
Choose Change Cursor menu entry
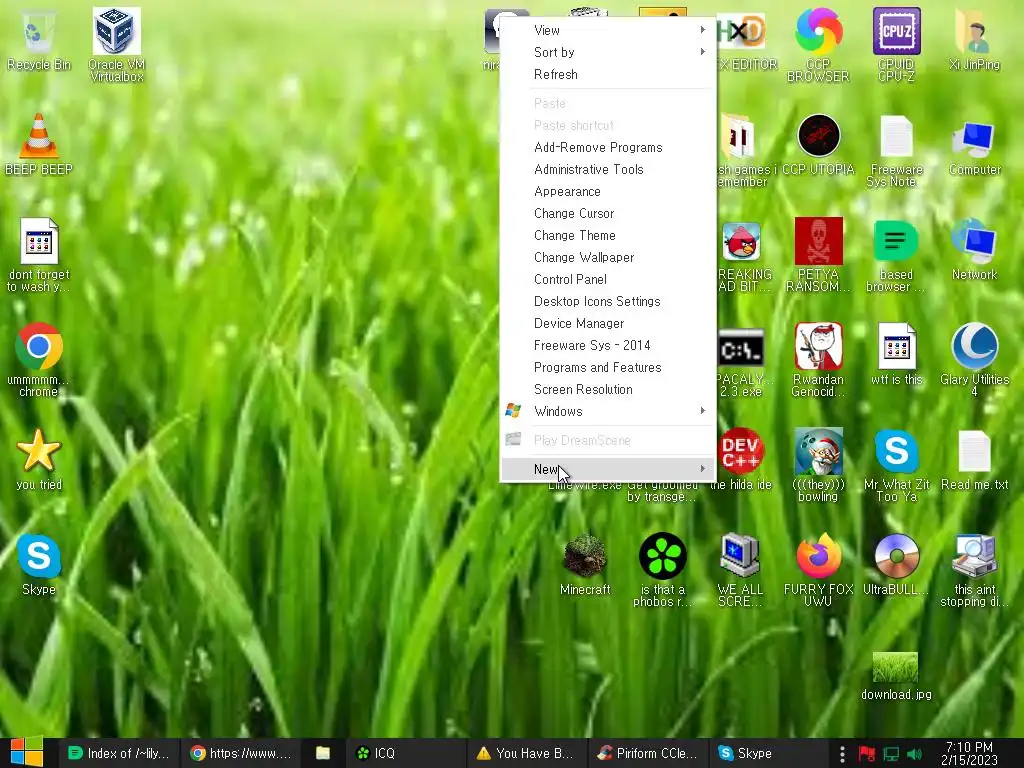(x=609, y=214)
